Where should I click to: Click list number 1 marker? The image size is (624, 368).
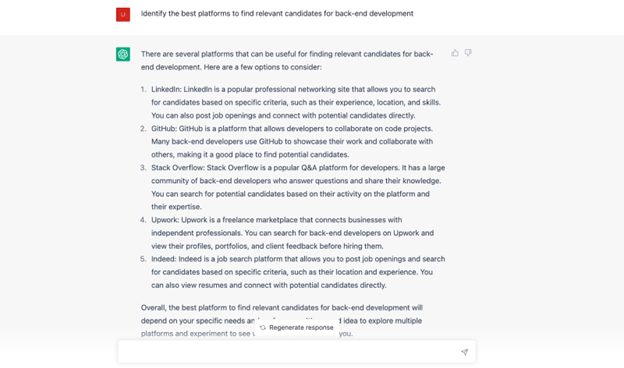click(x=144, y=90)
